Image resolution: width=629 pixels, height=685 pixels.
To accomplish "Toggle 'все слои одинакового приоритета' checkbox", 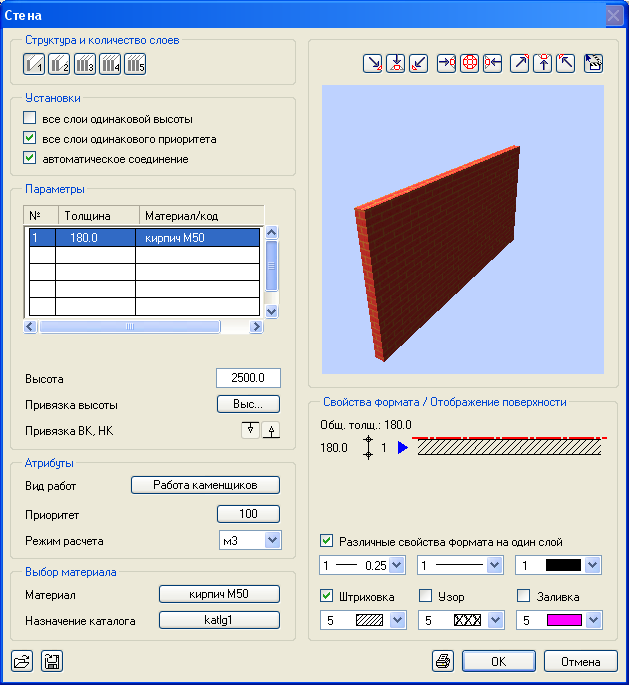I will coord(30,138).
